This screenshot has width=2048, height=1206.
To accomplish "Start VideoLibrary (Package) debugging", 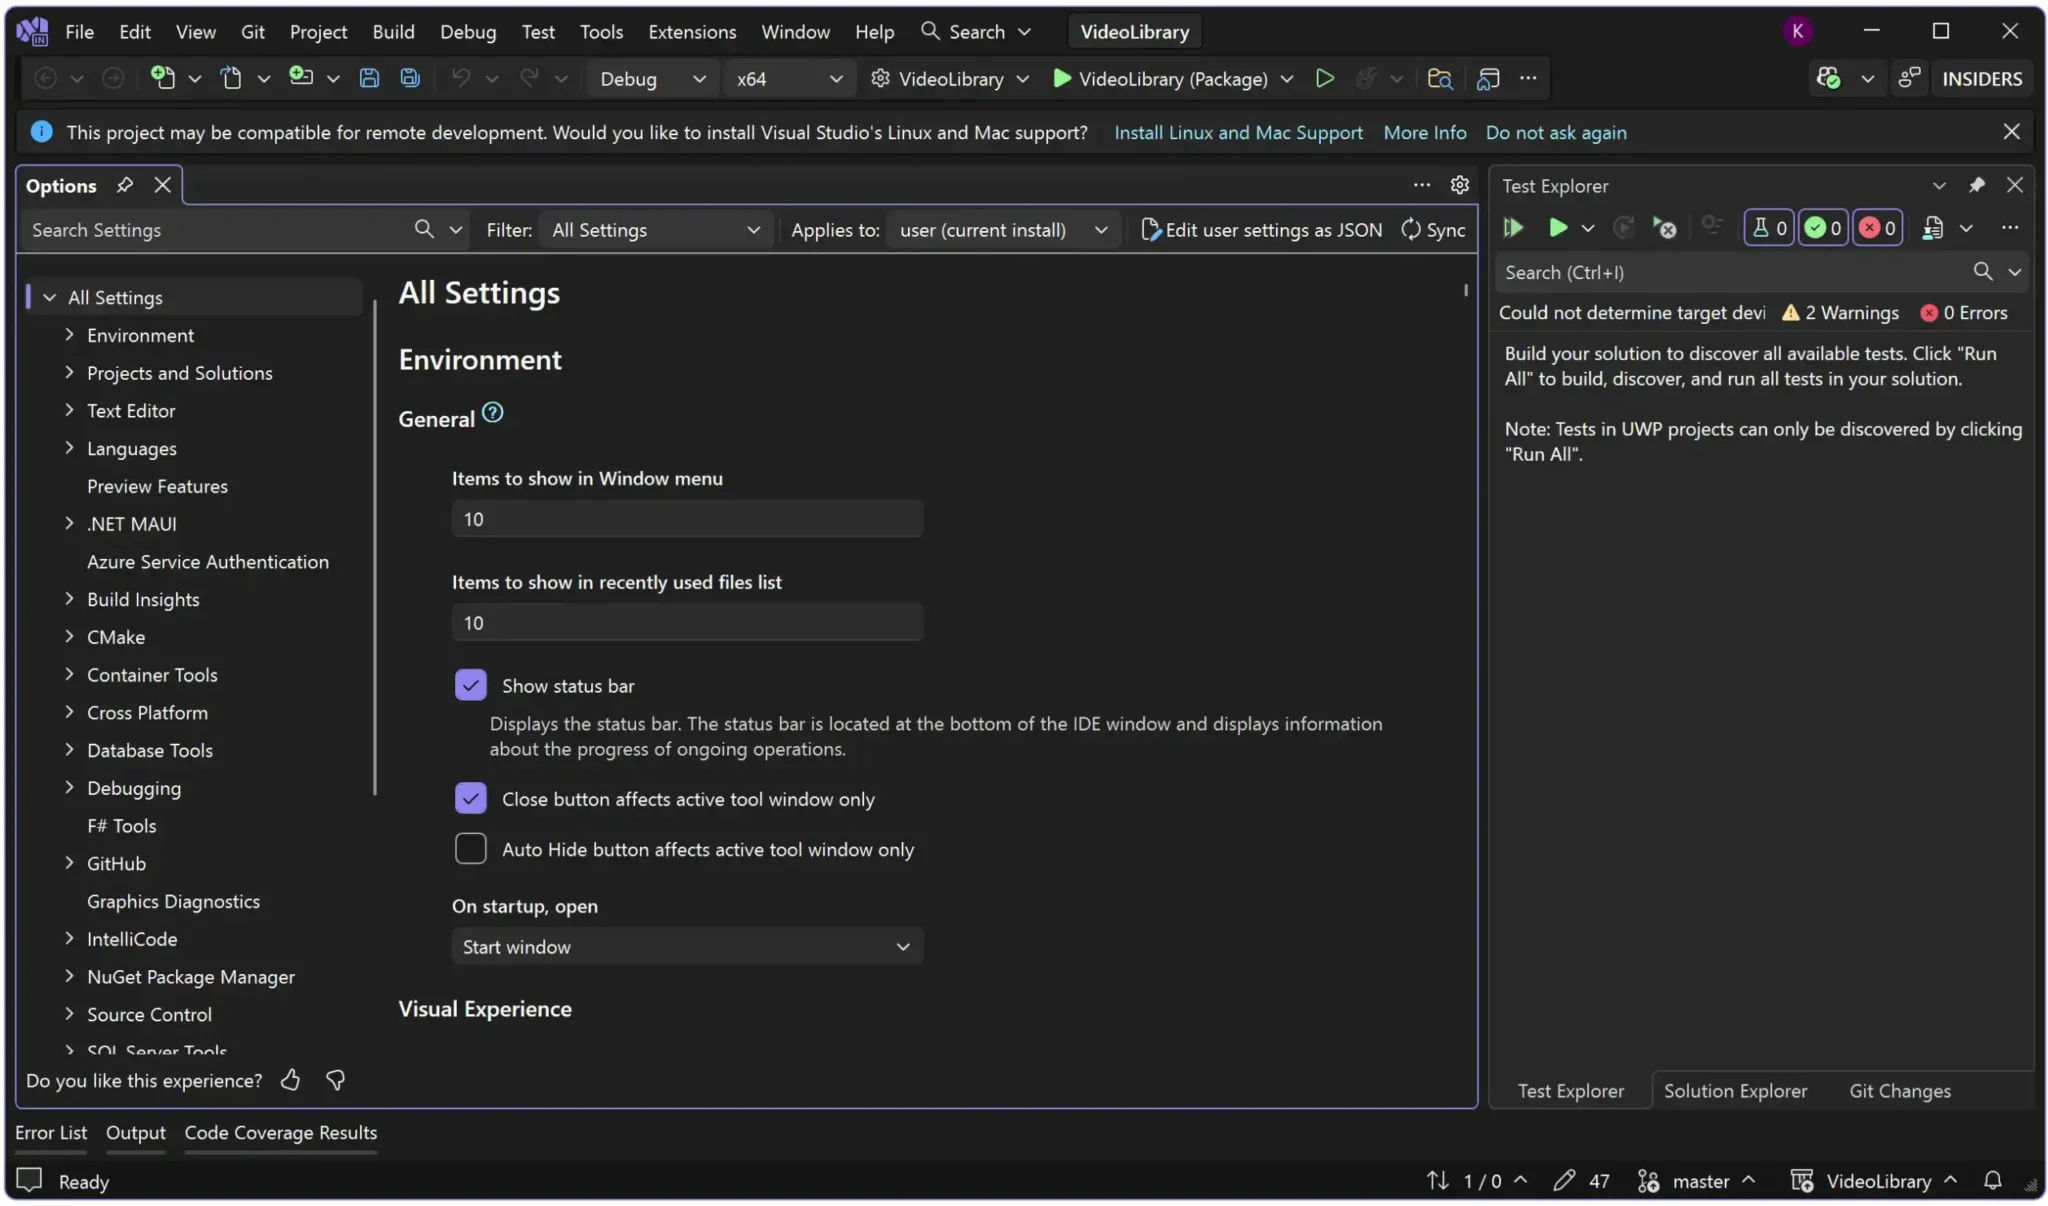I will (x=1160, y=78).
